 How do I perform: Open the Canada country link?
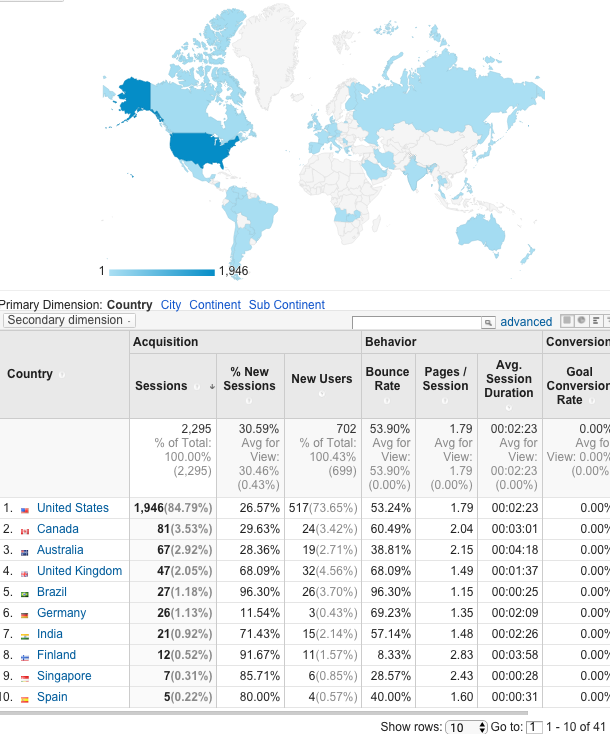click(x=58, y=529)
